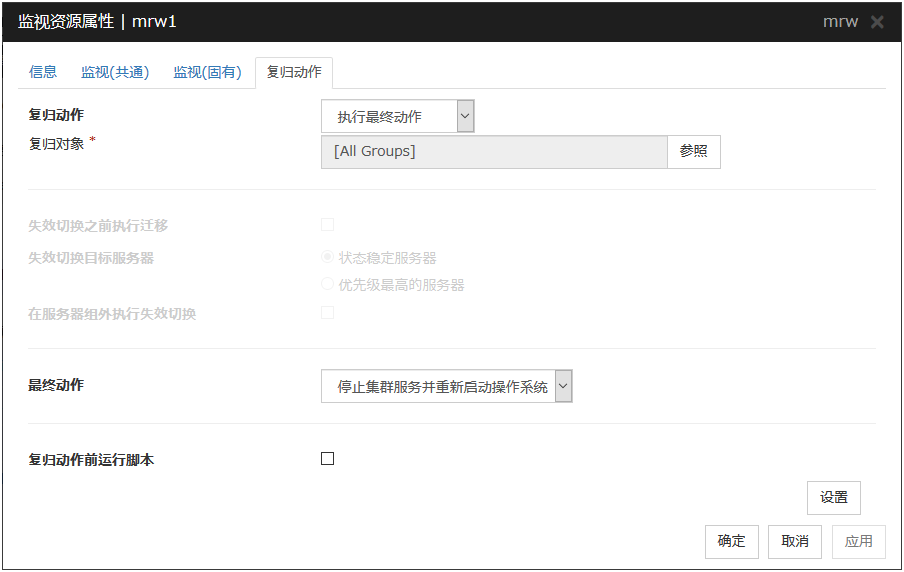Select the 复归动作 tab
The image size is (904, 572).
(x=294, y=72)
